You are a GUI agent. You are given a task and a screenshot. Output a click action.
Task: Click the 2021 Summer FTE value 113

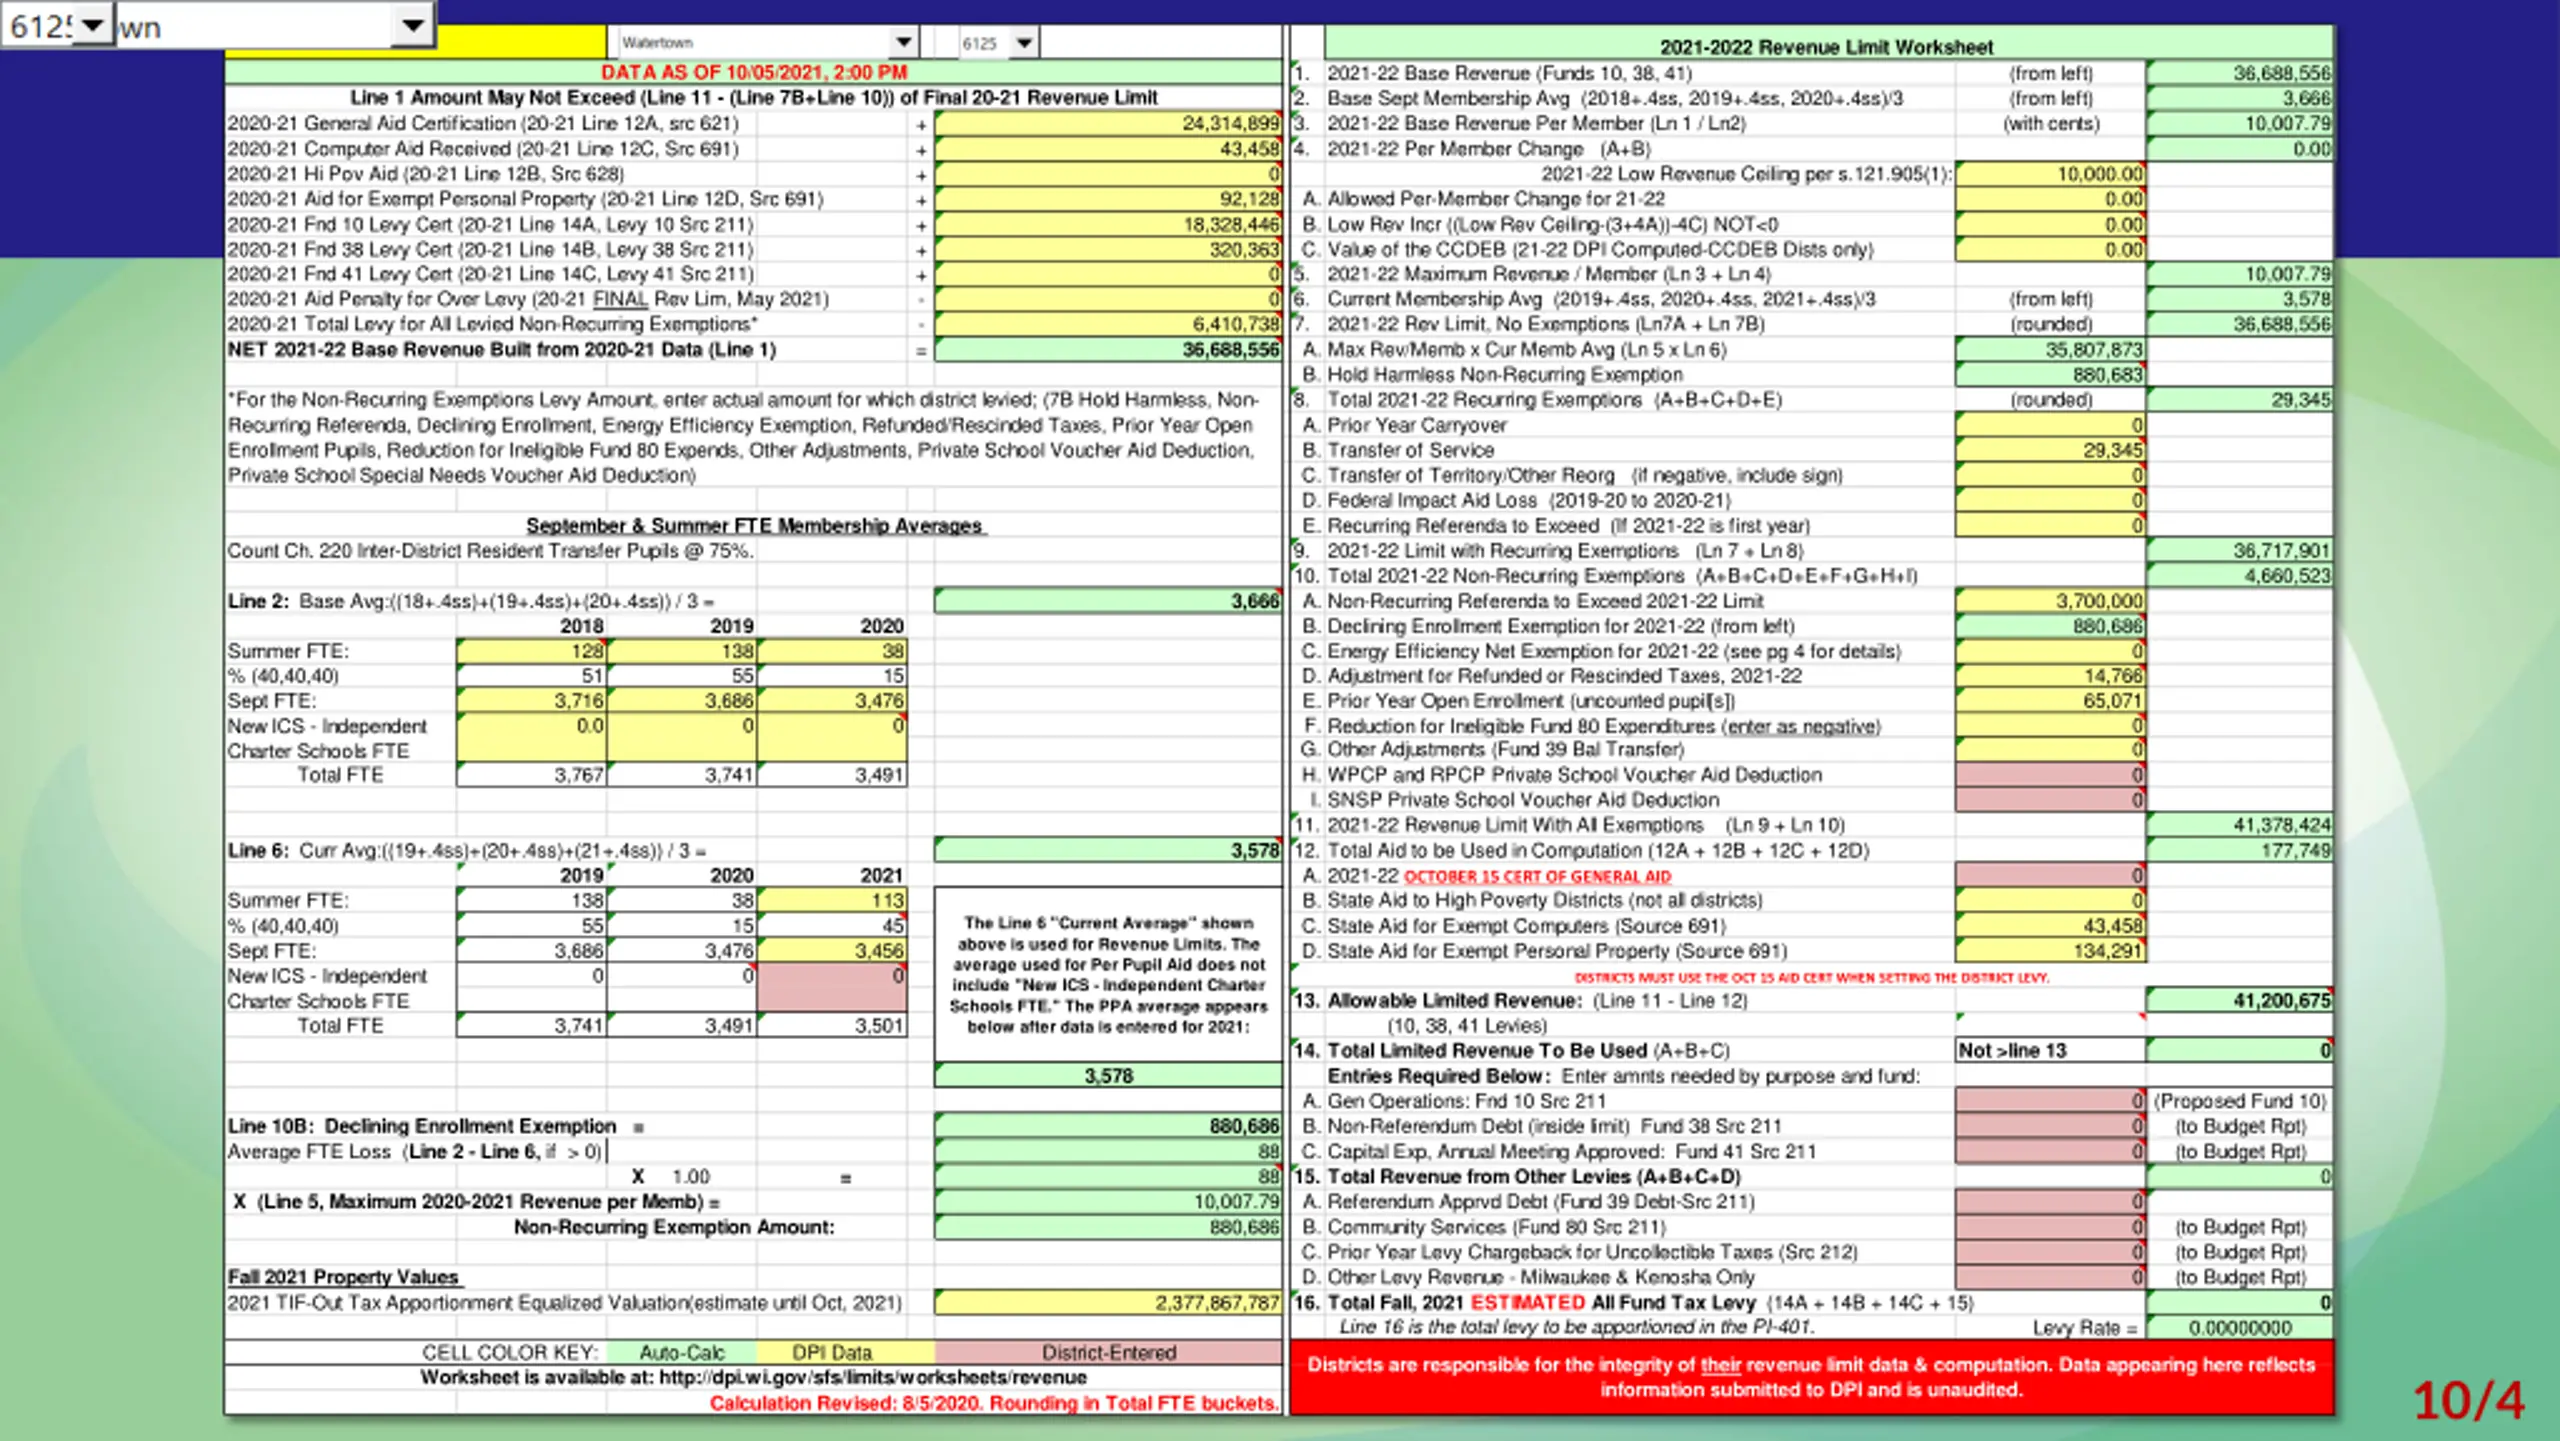tap(832, 900)
